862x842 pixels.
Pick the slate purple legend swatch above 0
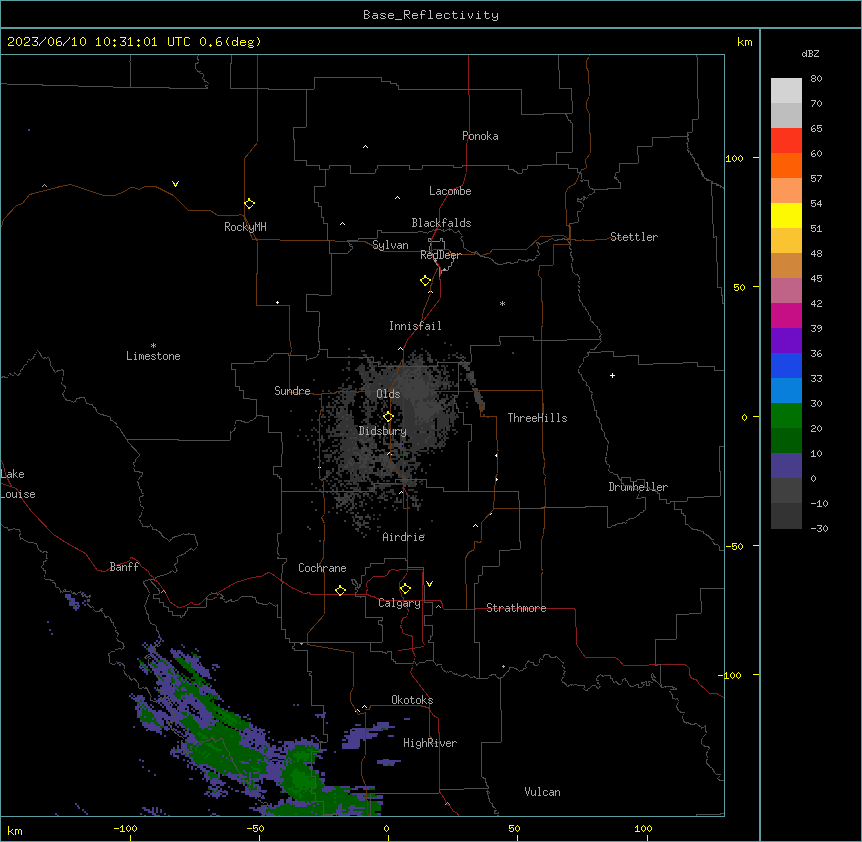point(786,466)
